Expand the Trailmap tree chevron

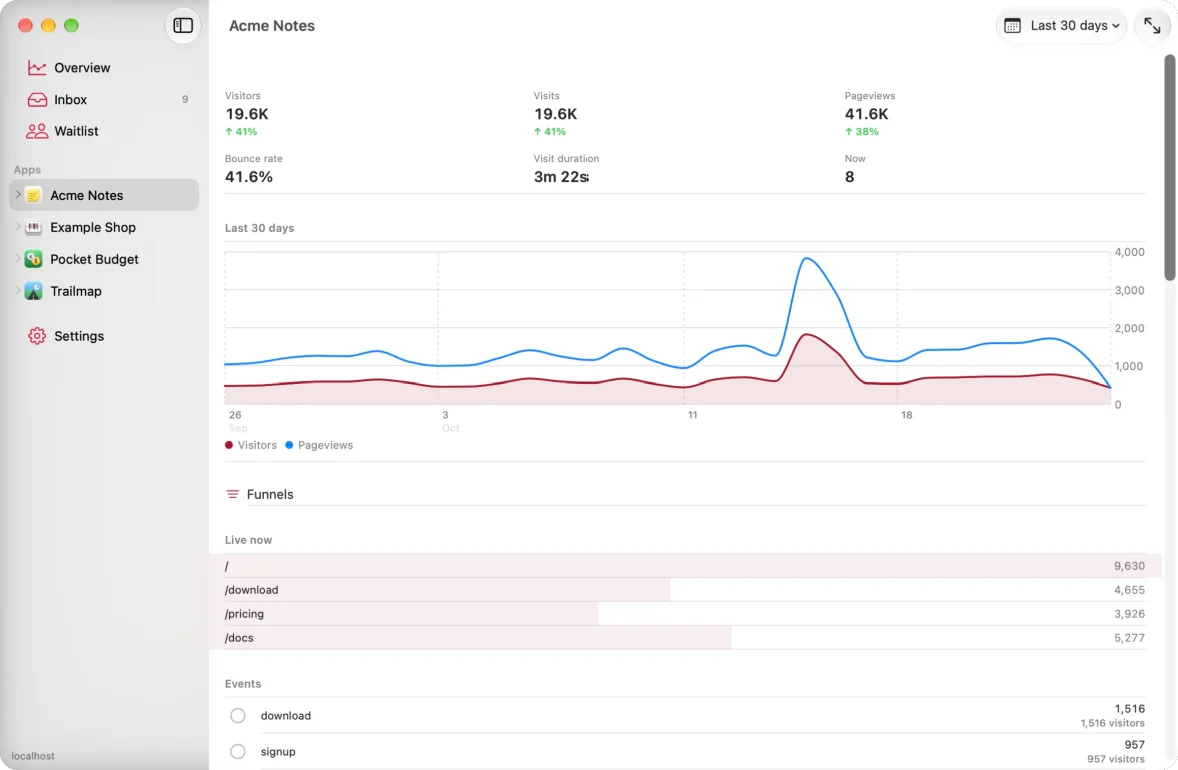tap(18, 291)
